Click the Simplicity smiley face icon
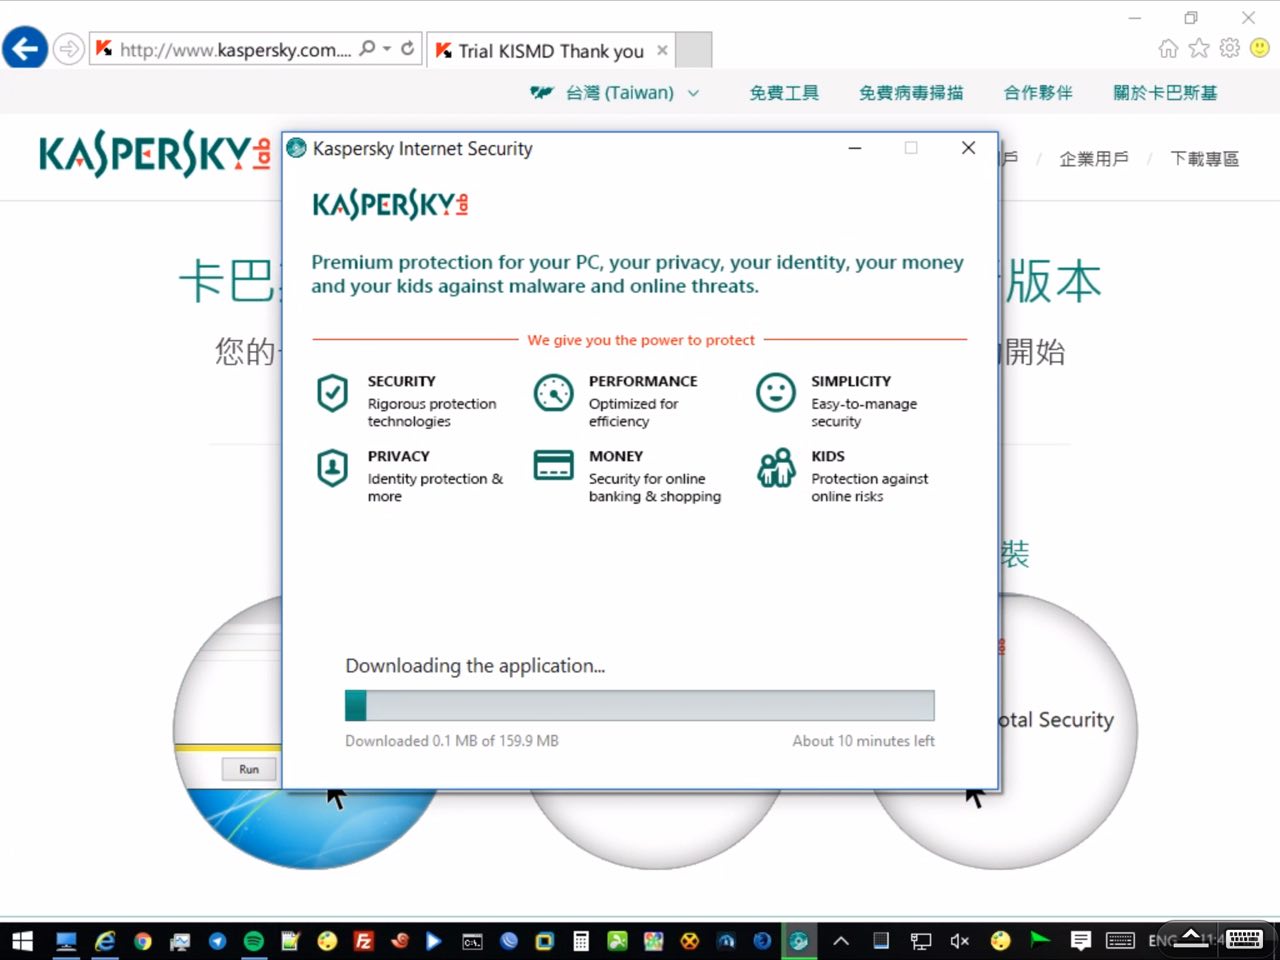The width and height of the screenshot is (1280, 960). (776, 393)
